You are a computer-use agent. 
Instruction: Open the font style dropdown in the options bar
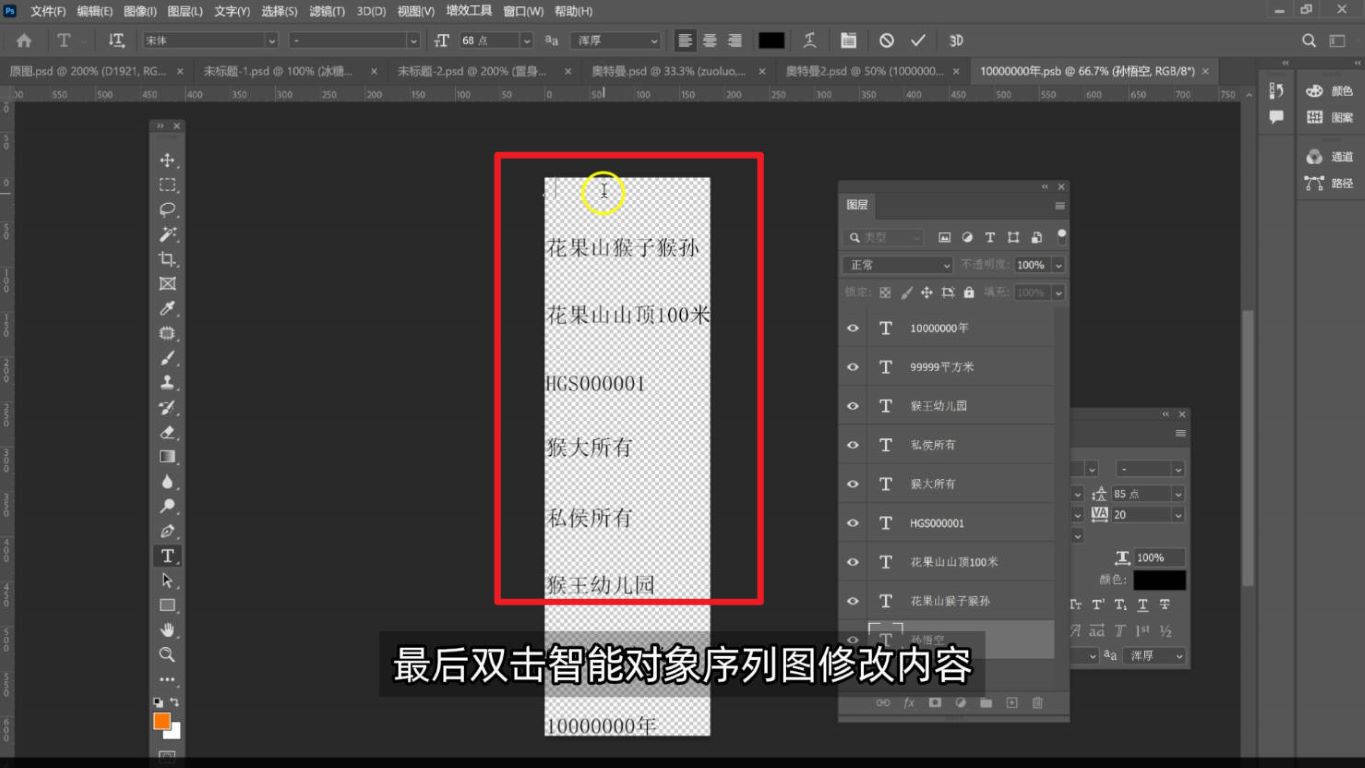354,40
